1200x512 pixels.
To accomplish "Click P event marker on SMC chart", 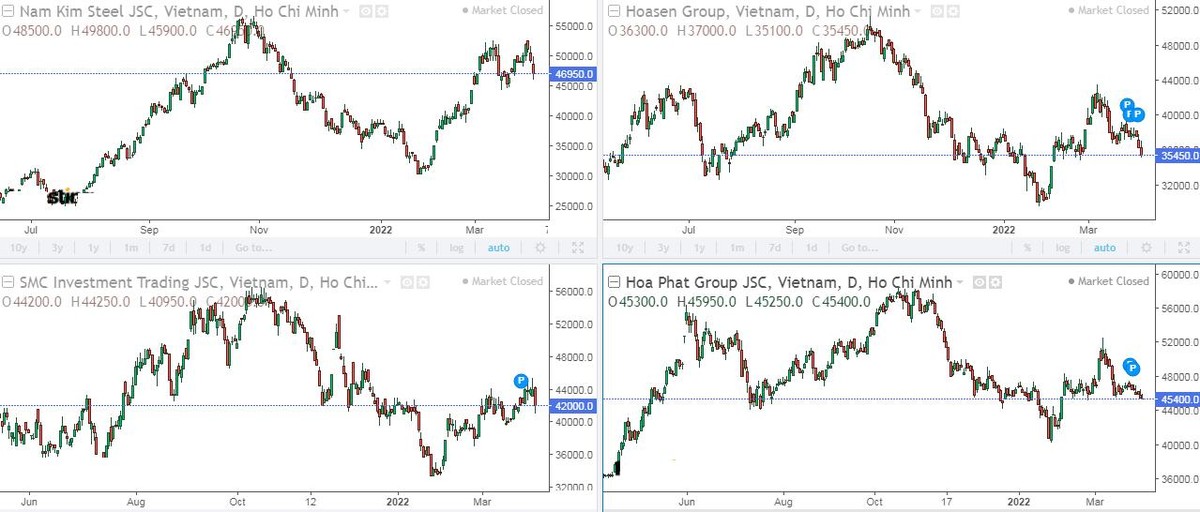I will pyautogui.click(x=520, y=380).
